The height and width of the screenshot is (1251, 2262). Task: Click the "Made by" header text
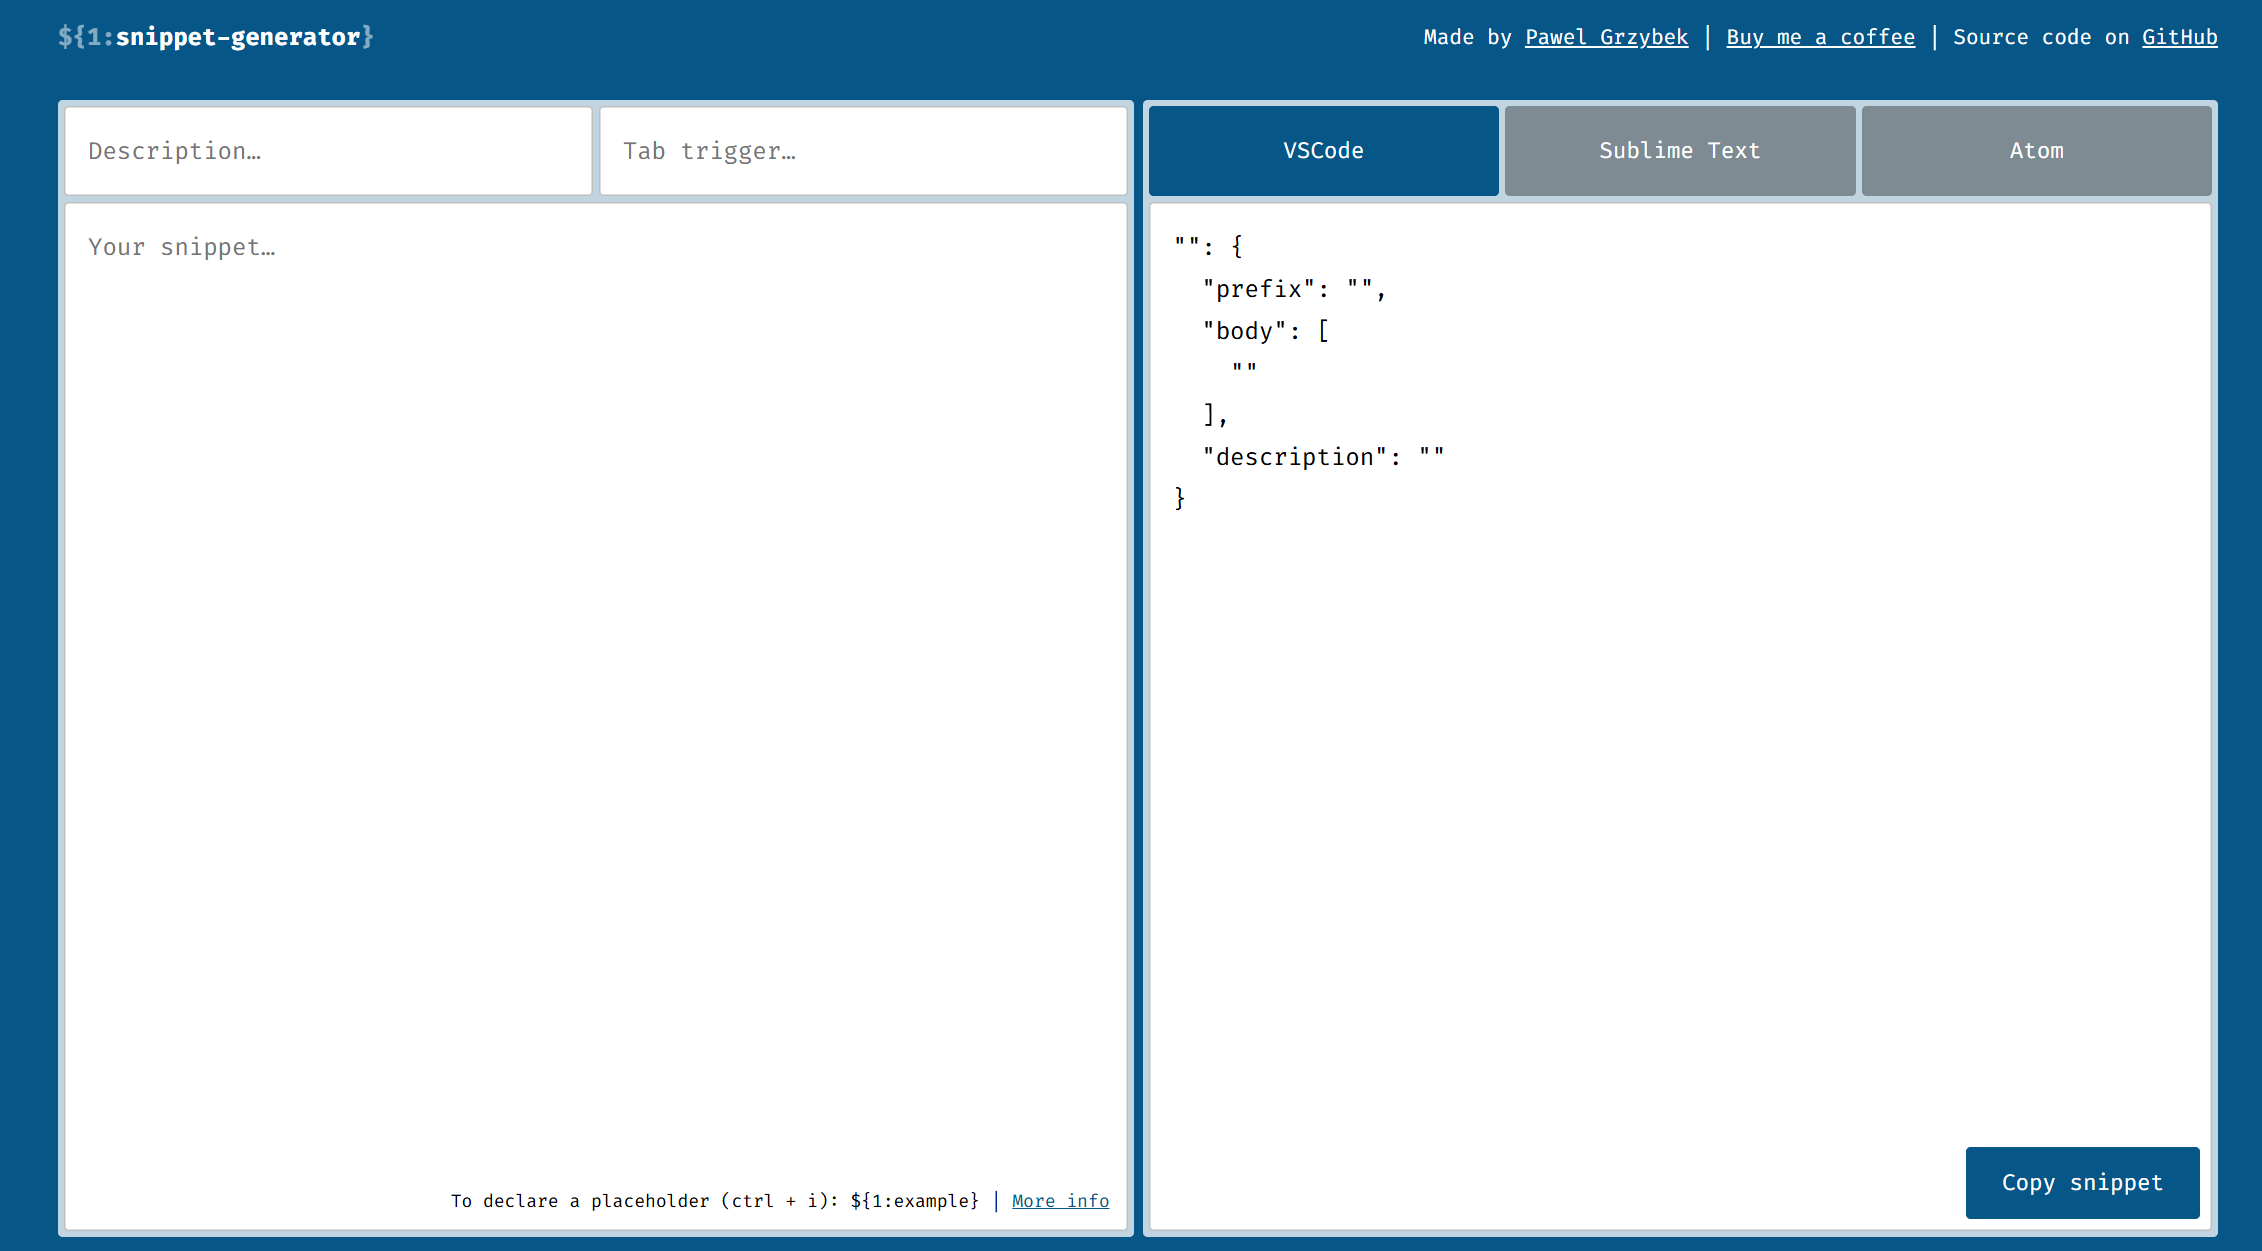(x=1467, y=37)
